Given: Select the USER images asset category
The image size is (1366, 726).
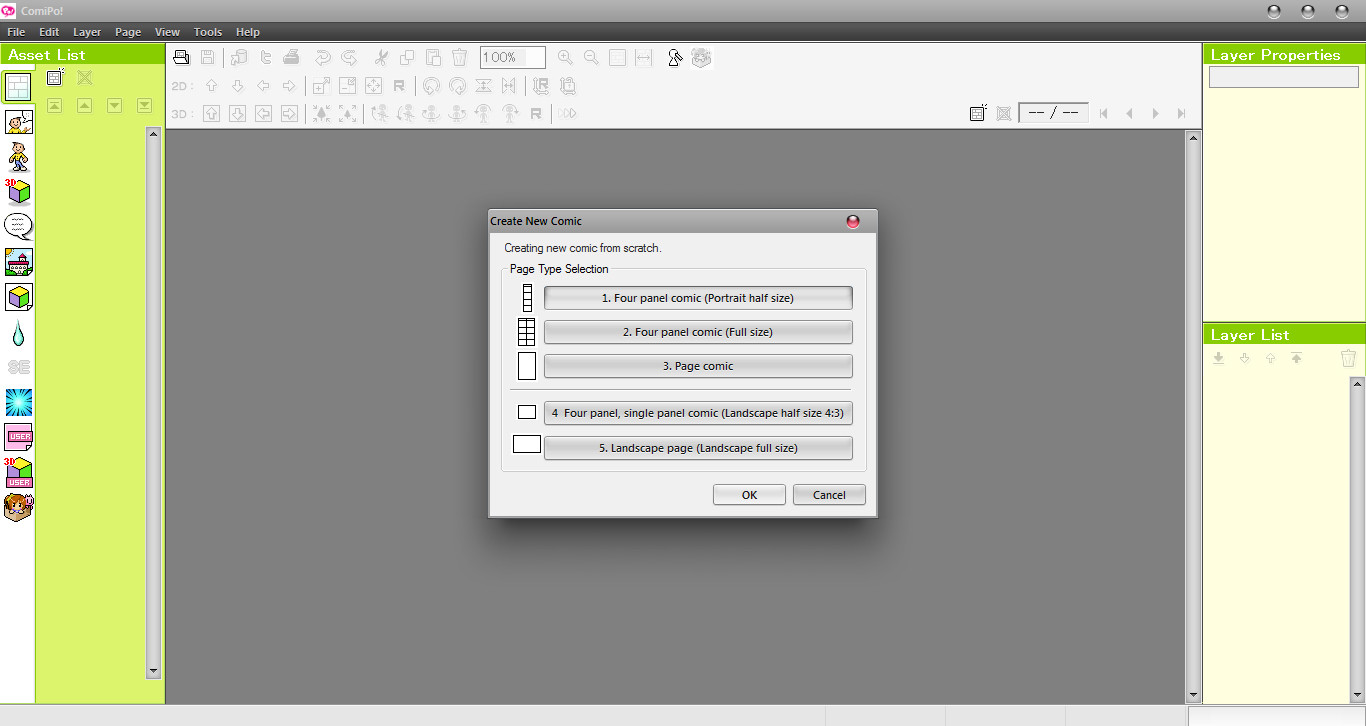Looking at the screenshot, I should coord(17,436).
